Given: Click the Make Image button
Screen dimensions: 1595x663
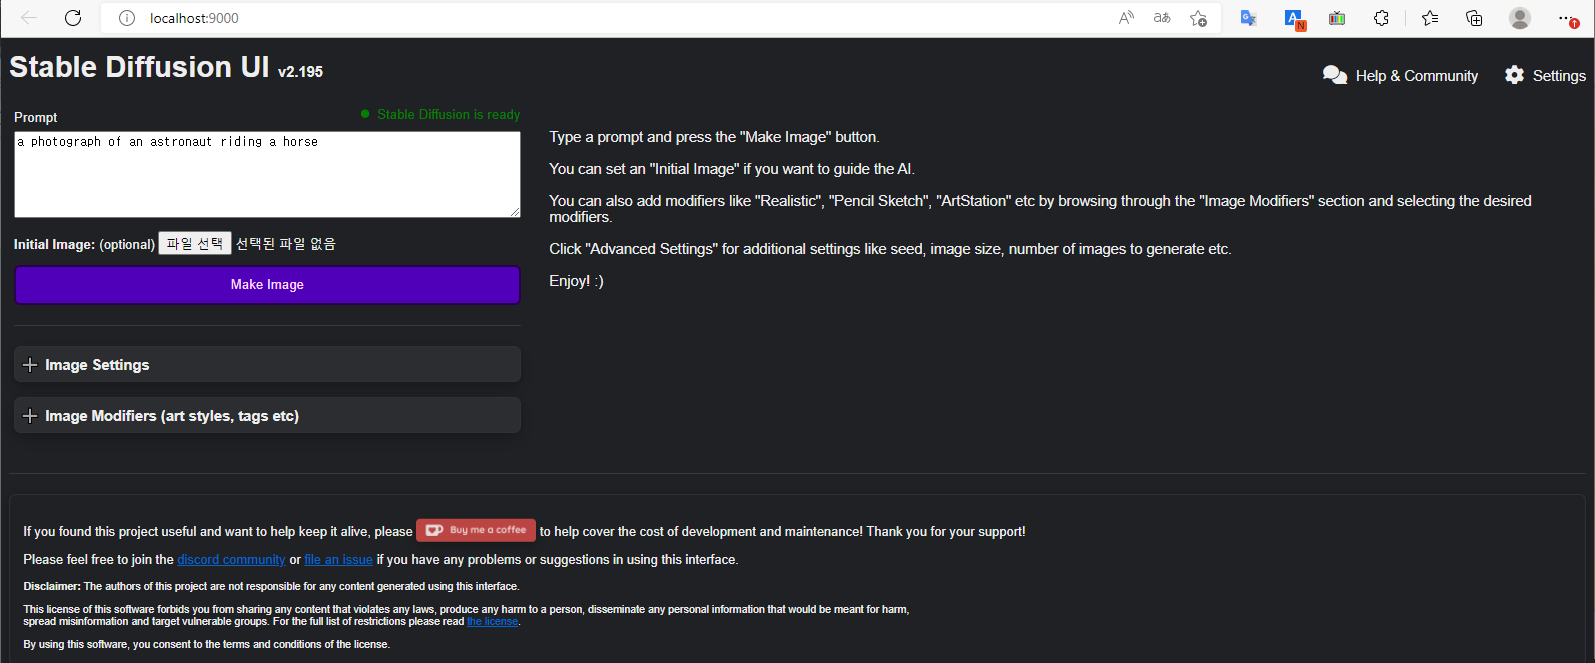Looking at the screenshot, I should [267, 285].
